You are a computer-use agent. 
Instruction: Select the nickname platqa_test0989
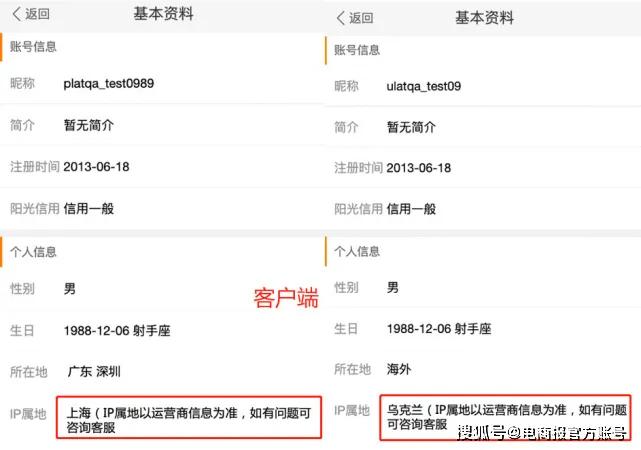pyautogui.click(x=108, y=84)
